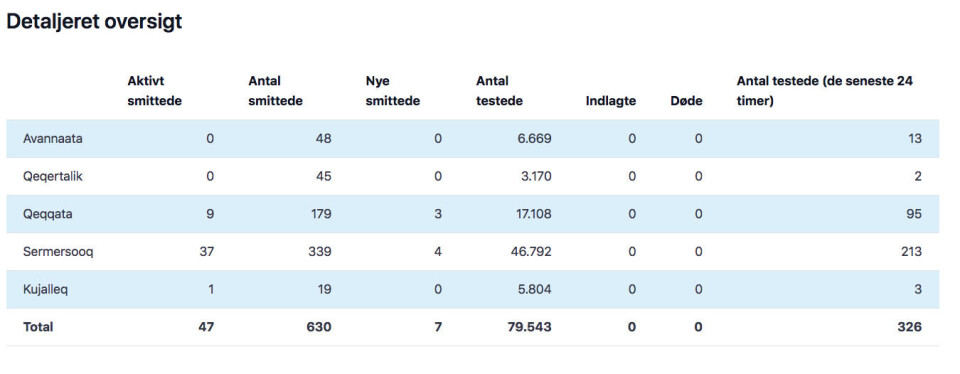This screenshot has width=960, height=374.
Task: Select the total 79.543 tested value
Action: pyautogui.click(x=529, y=327)
